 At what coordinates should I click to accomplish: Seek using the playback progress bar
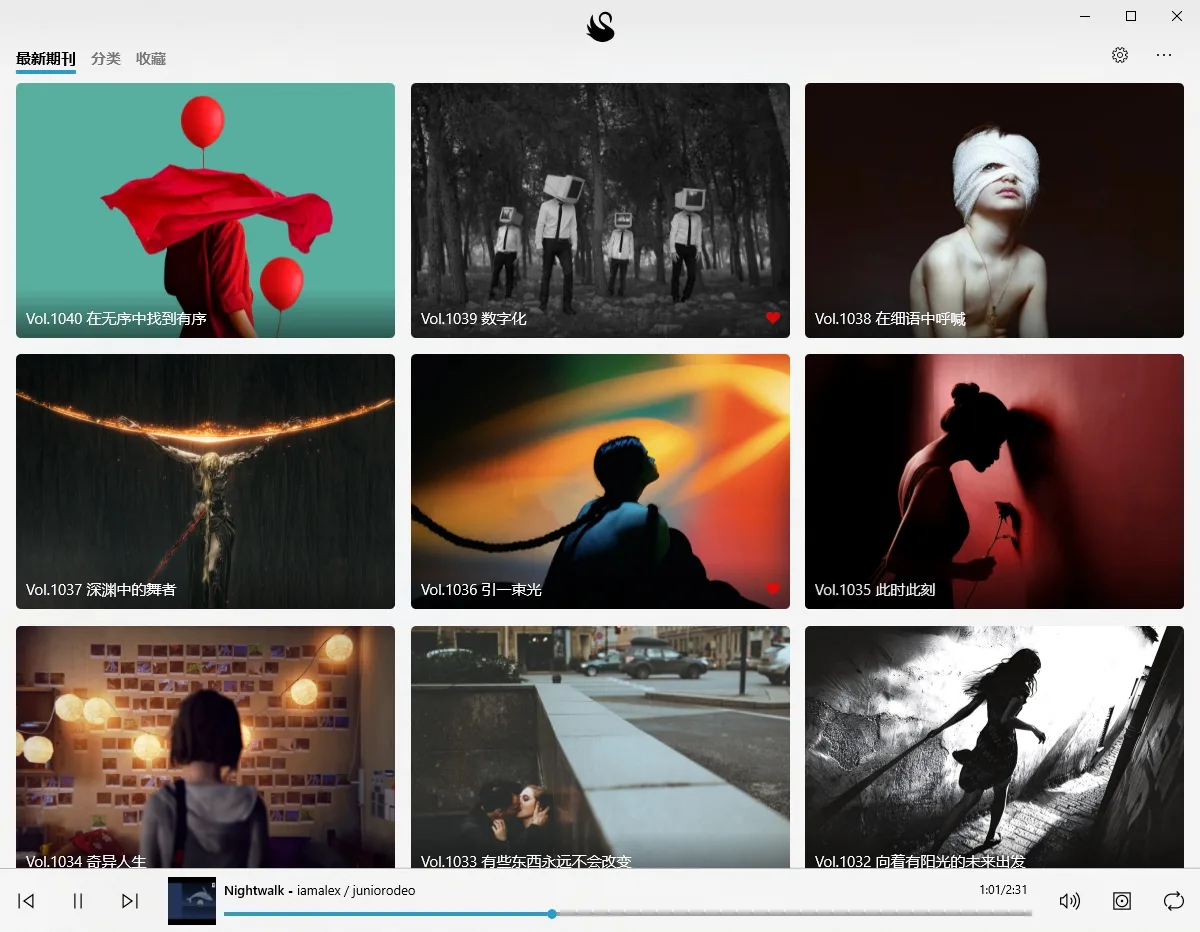point(628,913)
